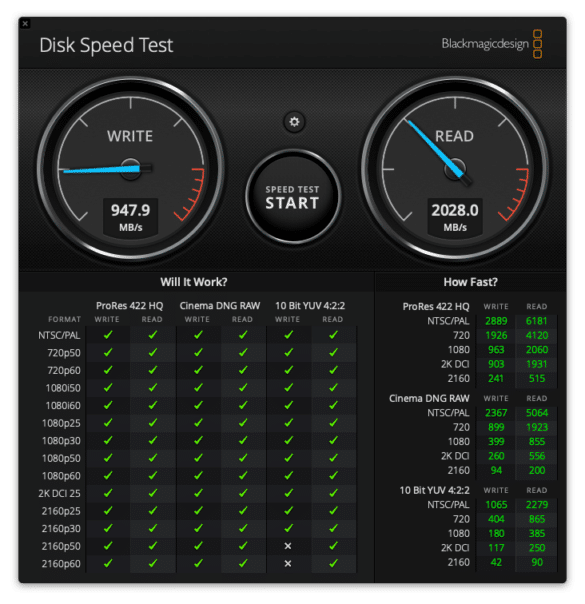585x604 pixels.
Task: Click the 2889 ProRes NTSC/PAL write value
Action: (496, 321)
